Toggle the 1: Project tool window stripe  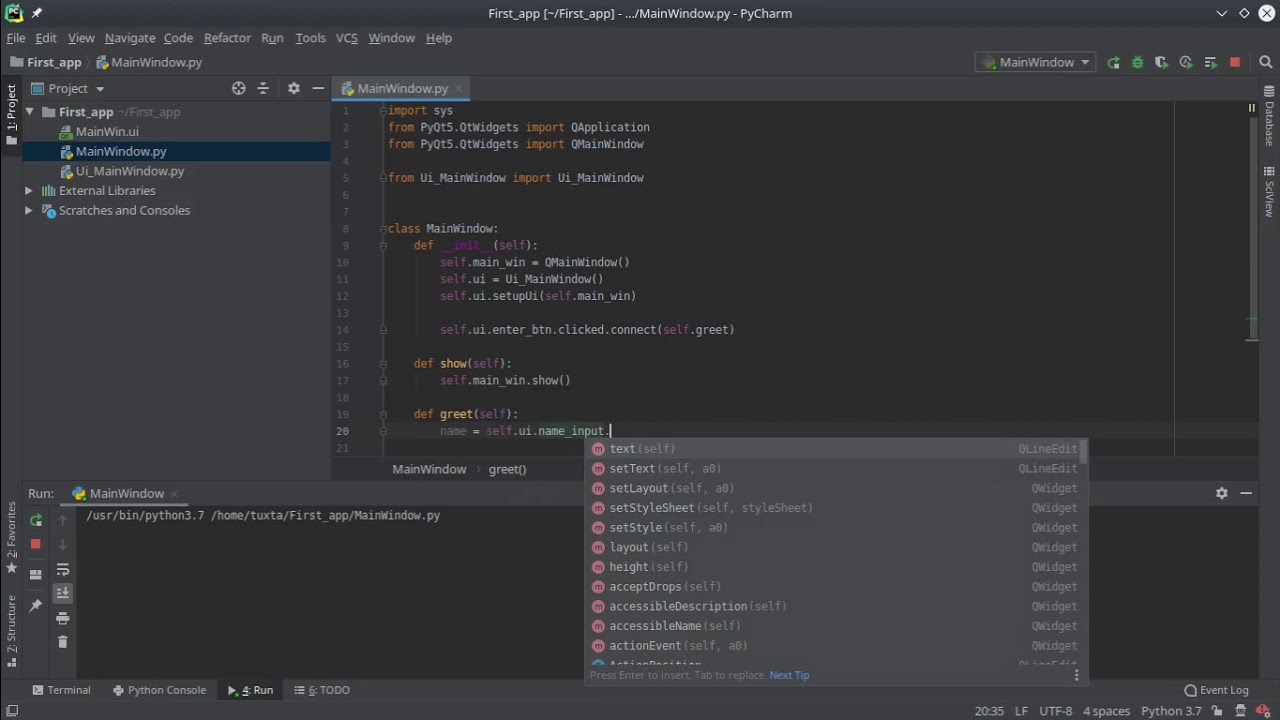click(x=11, y=115)
